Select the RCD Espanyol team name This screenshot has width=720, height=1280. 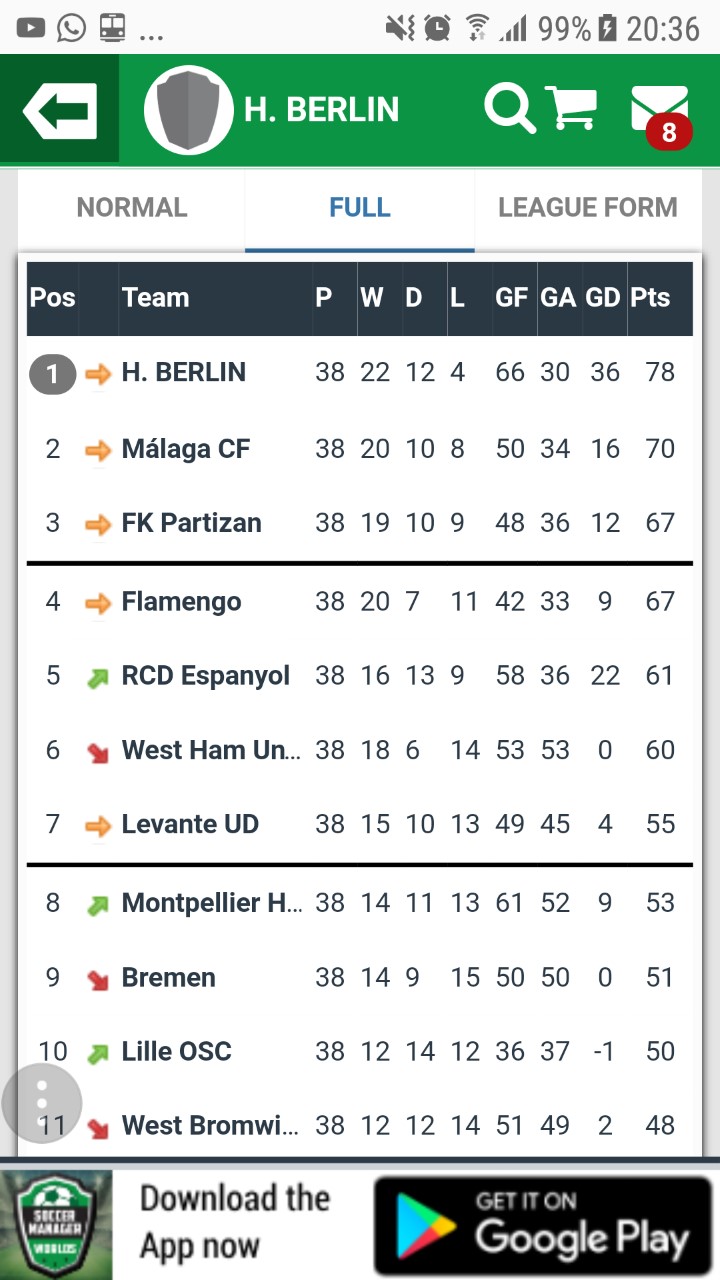(205, 676)
